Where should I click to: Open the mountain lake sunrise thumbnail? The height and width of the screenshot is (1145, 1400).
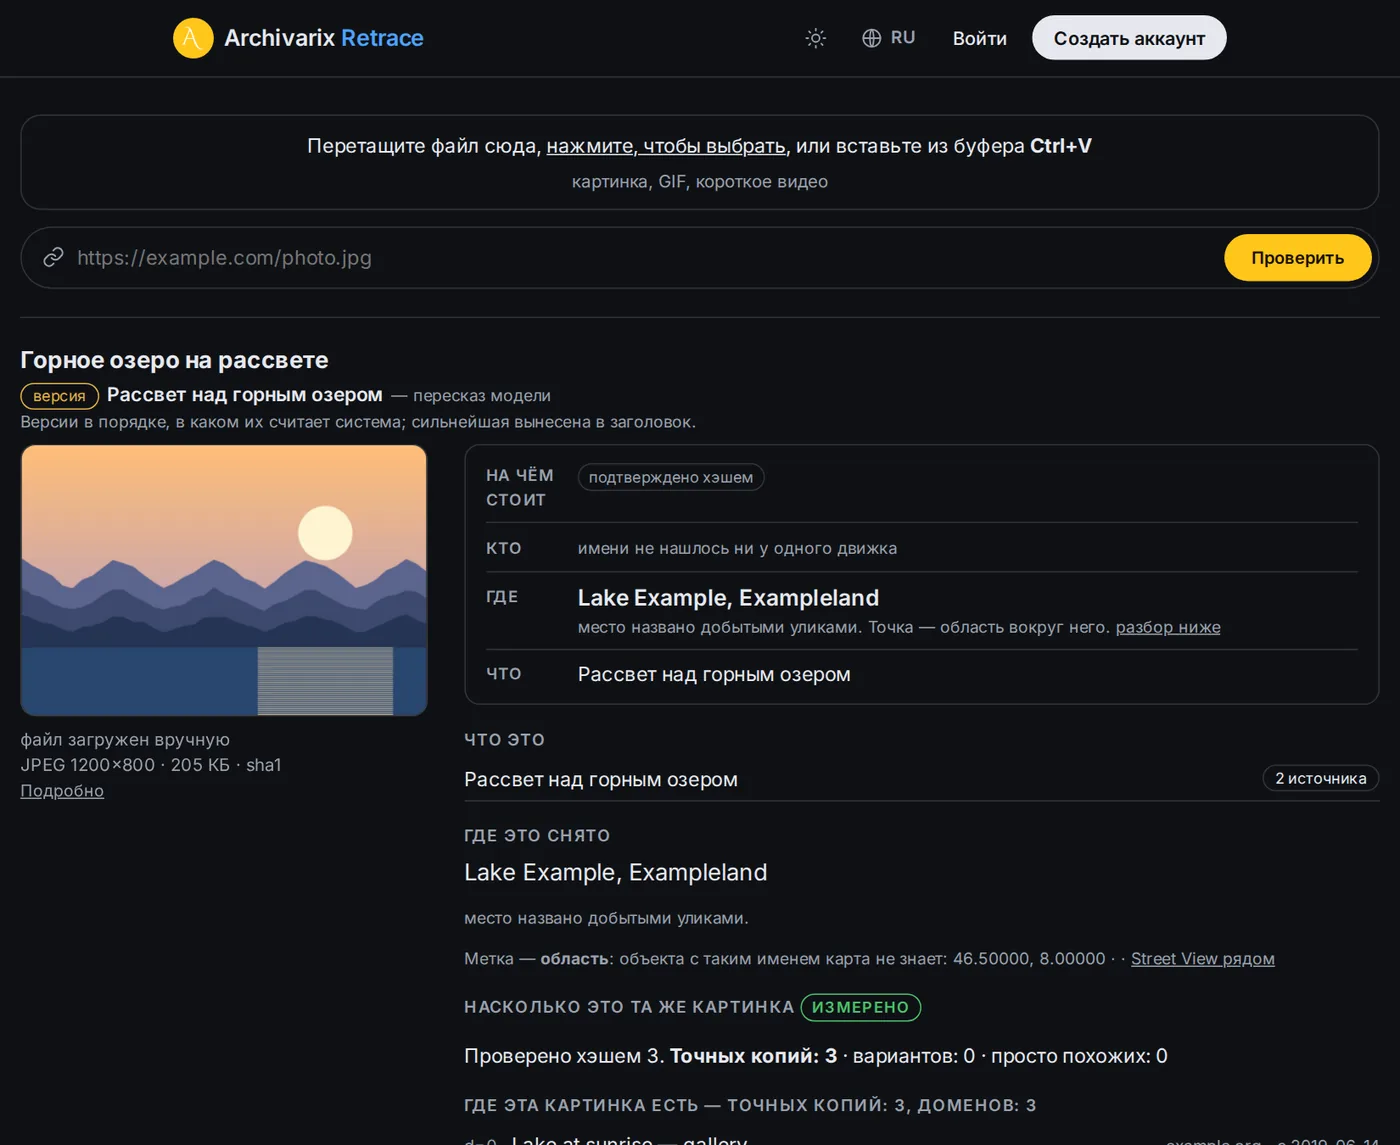coord(224,580)
